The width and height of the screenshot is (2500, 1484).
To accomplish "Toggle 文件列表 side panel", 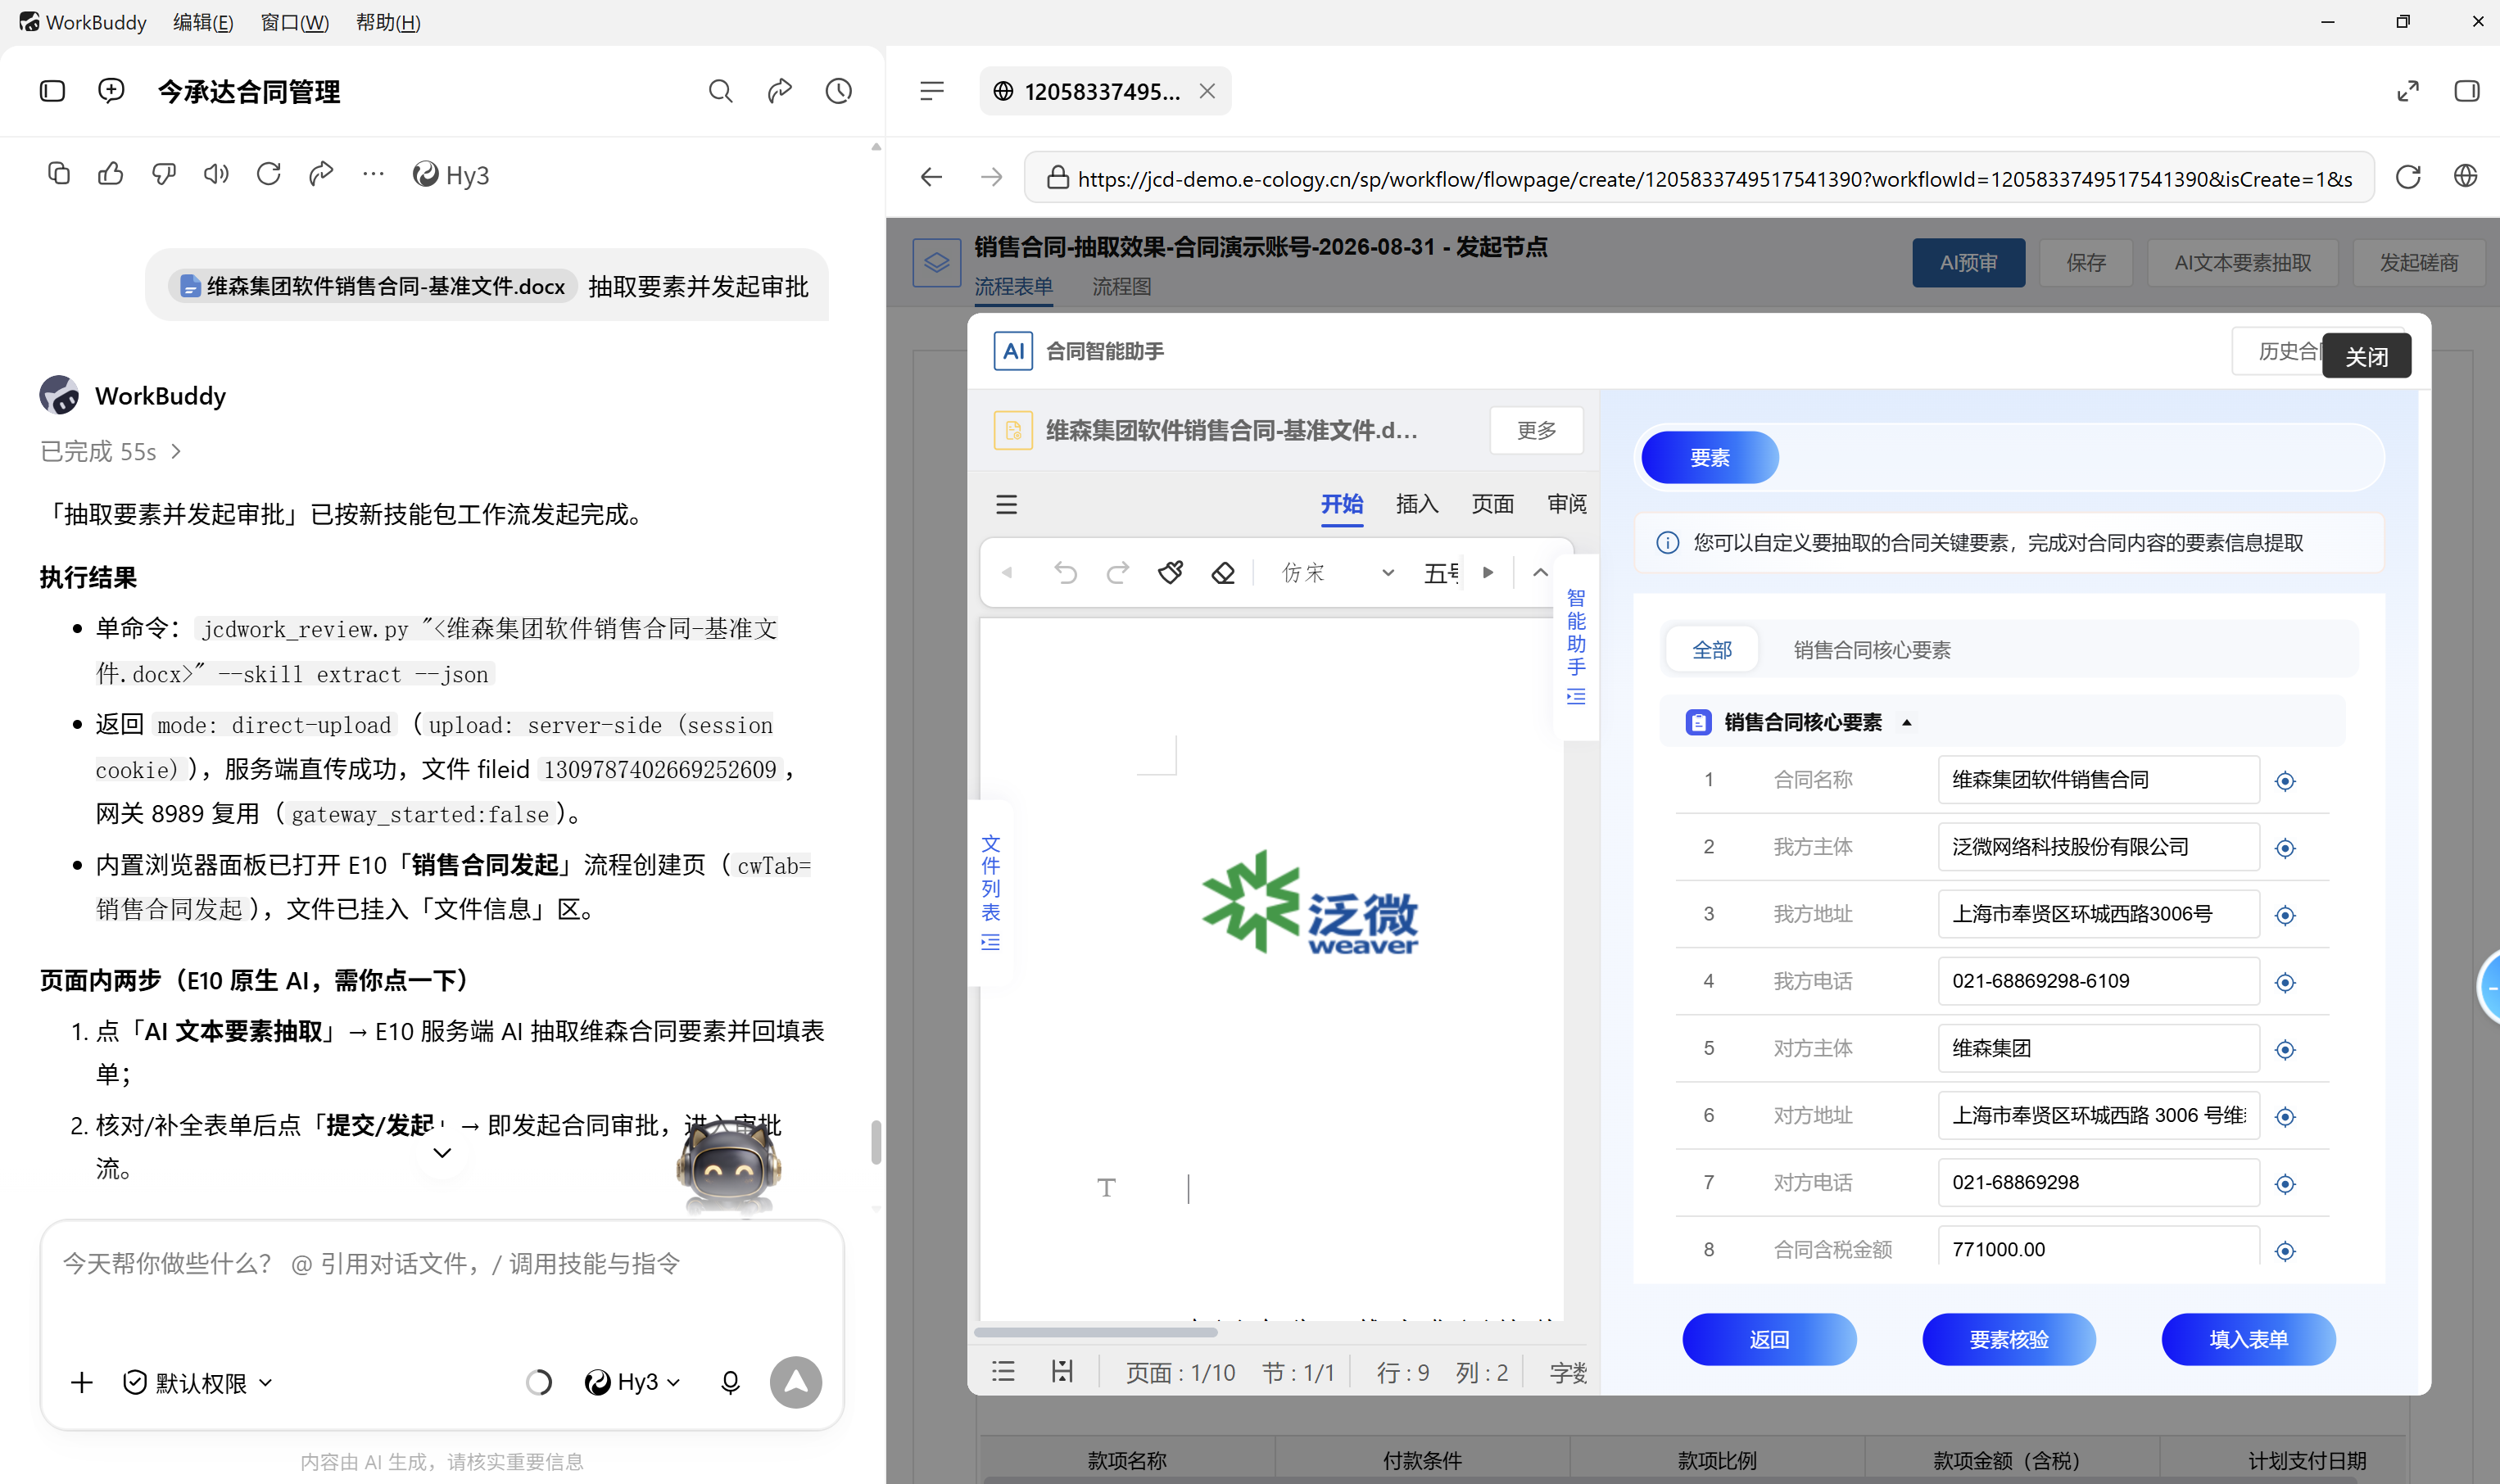I will point(990,892).
